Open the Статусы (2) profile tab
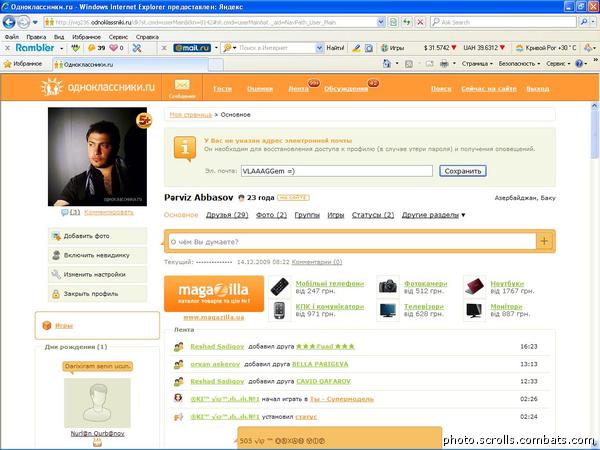The width and height of the screenshot is (600, 450). point(373,215)
